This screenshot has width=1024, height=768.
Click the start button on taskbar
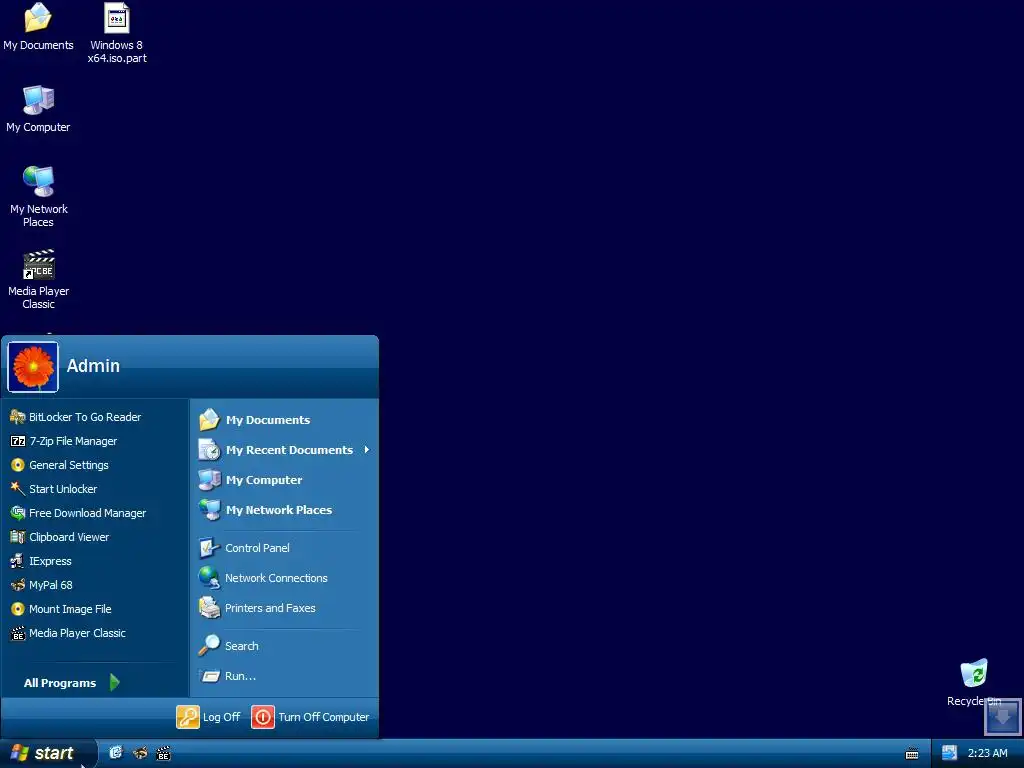pyautogui.click(x=47, y=754)
